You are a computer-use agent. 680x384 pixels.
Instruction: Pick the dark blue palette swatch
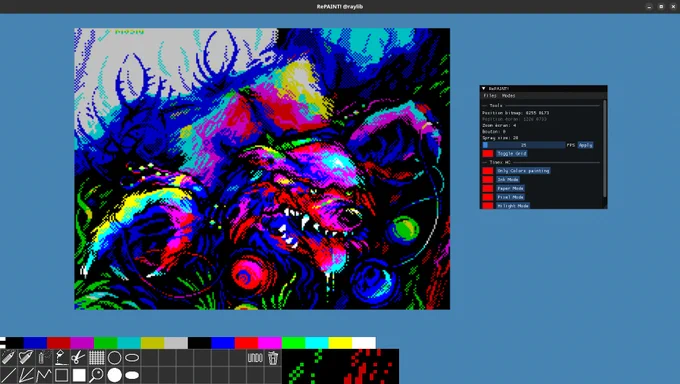[35, 343]
